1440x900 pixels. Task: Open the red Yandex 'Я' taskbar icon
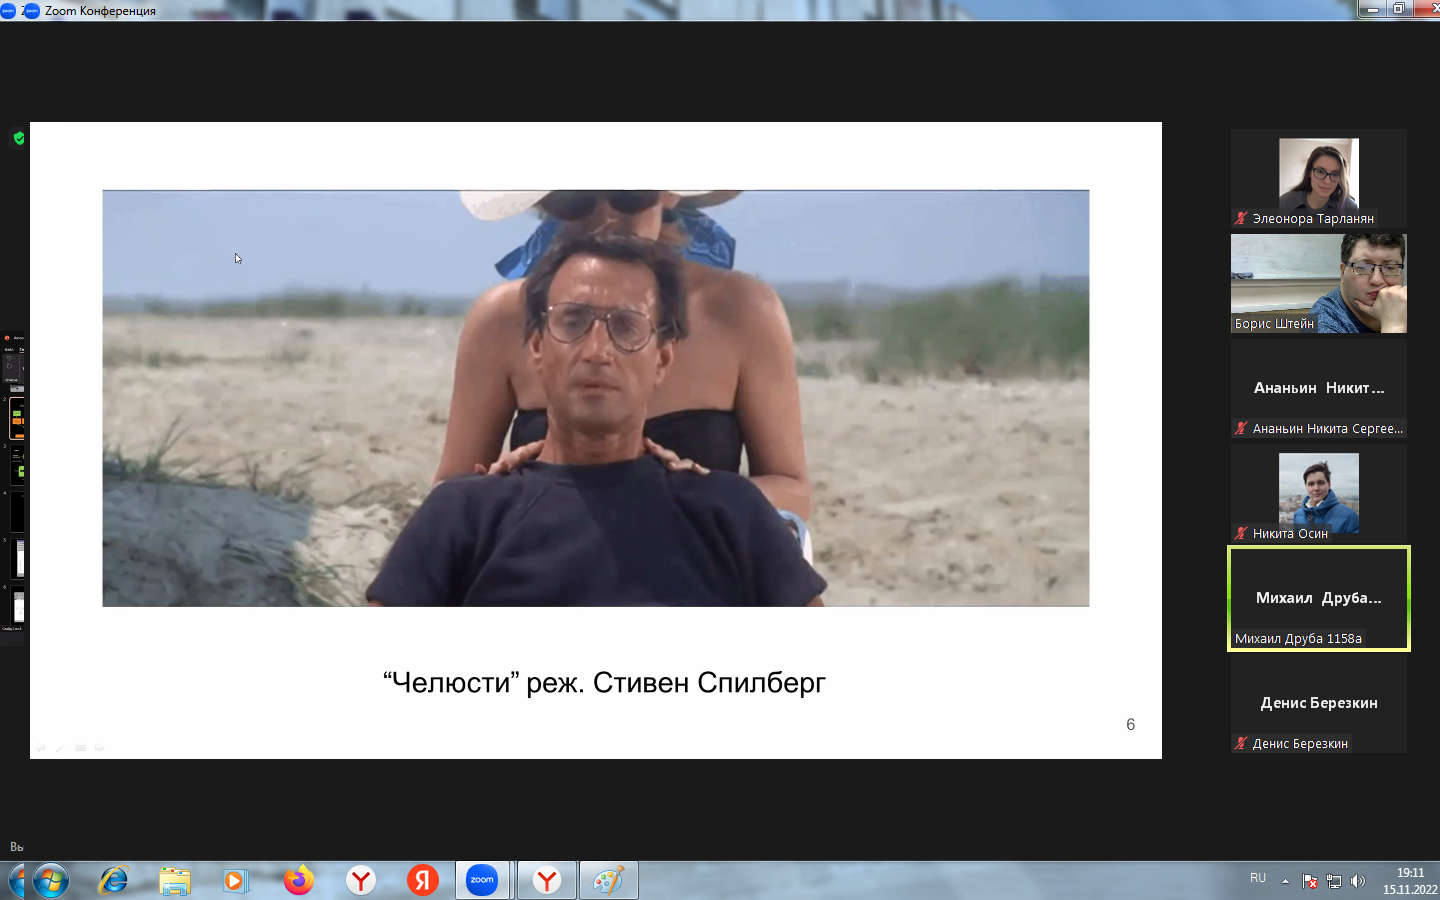point(422,881)
